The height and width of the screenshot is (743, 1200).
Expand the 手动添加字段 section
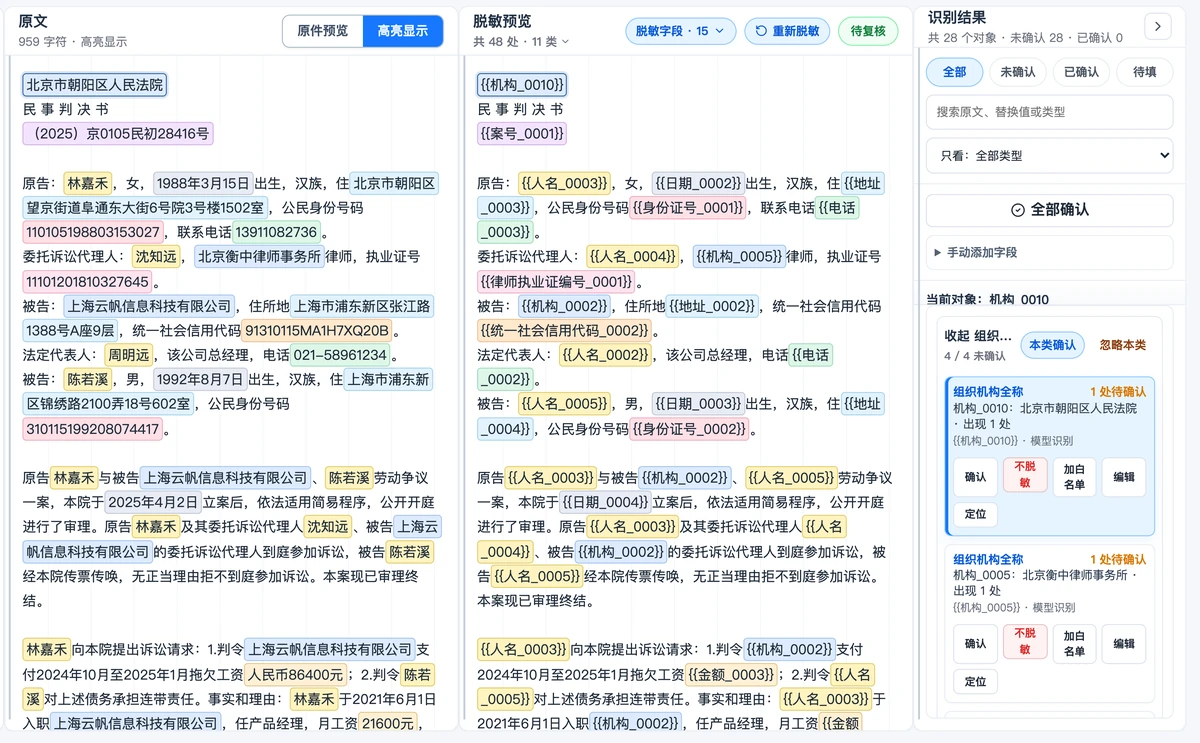click(x=1049, y=252)
